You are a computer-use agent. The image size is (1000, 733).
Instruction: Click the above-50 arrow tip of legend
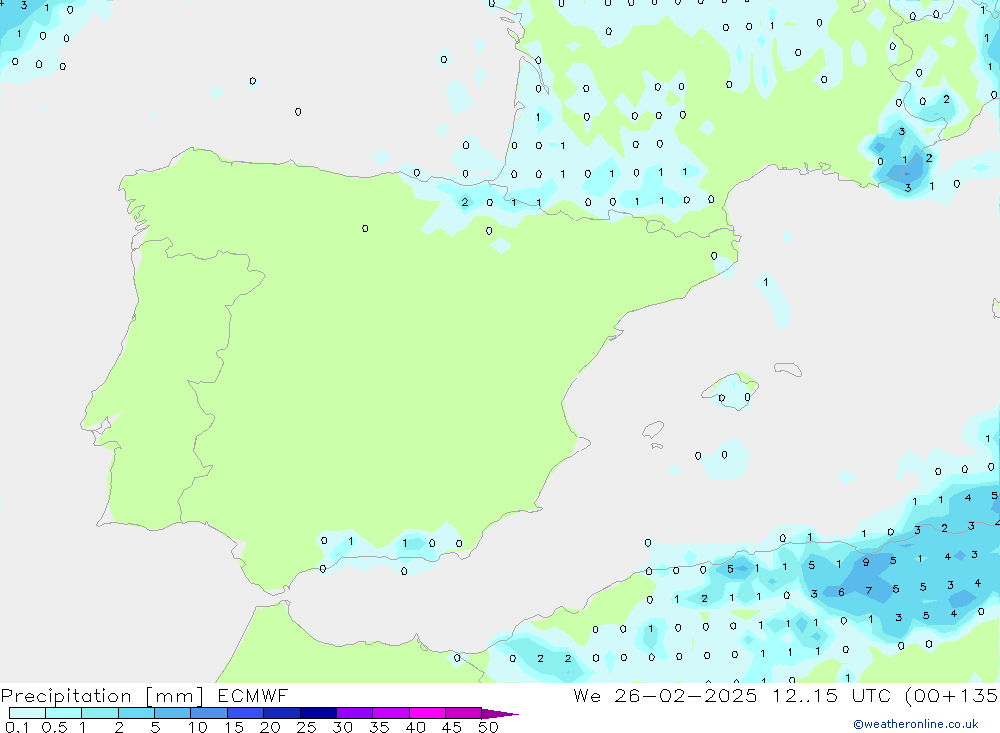pyautogui.click(x=500, y=714)
